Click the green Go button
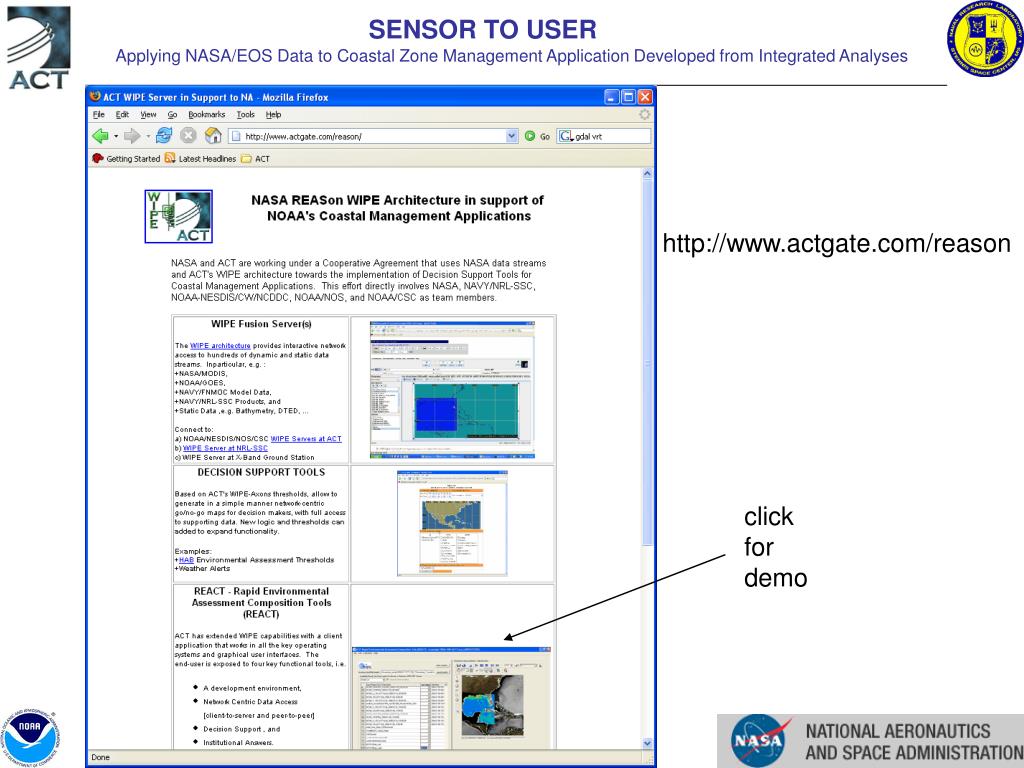Screen dimensions: 1024x768 coord(537,136)
